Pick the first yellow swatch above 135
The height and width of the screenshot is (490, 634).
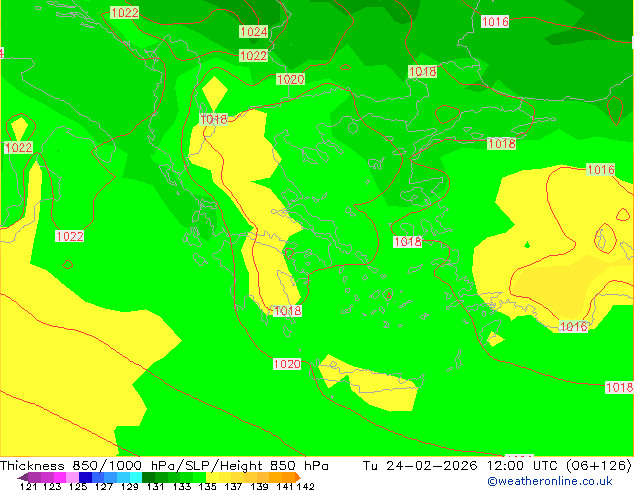(x=212, y=477)
